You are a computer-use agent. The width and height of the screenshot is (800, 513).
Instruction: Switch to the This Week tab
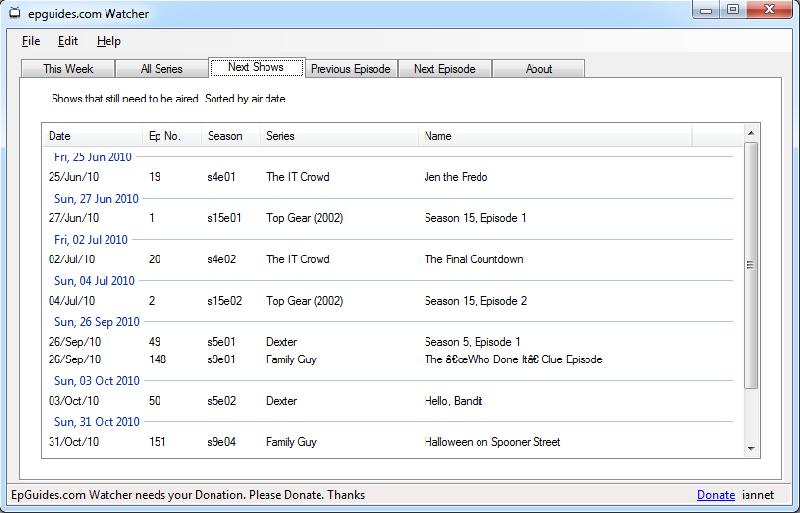tap(68, 69)
